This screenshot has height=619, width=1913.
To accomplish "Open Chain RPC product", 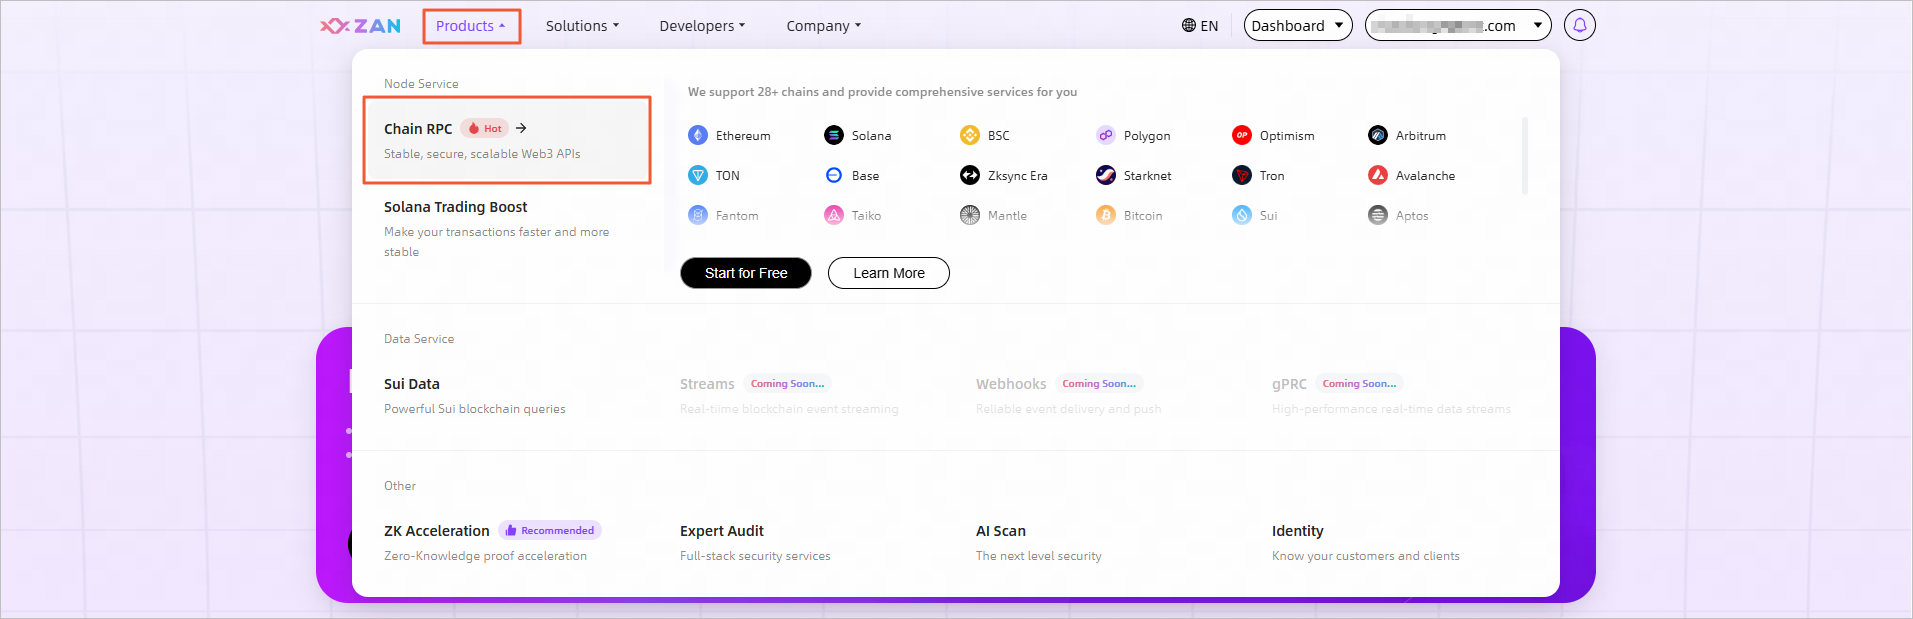I will coord(507,140).
